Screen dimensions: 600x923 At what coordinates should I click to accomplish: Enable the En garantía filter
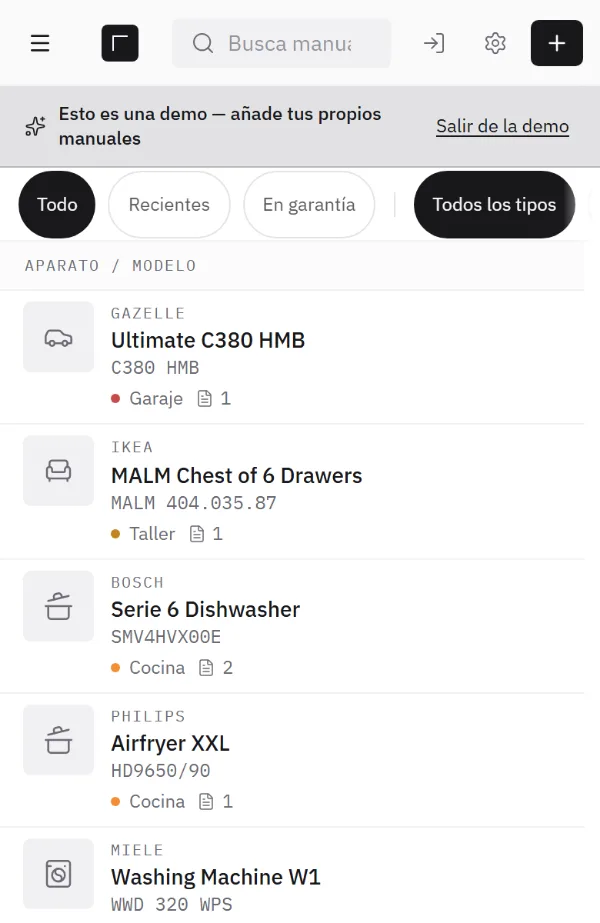click(309, 204)
